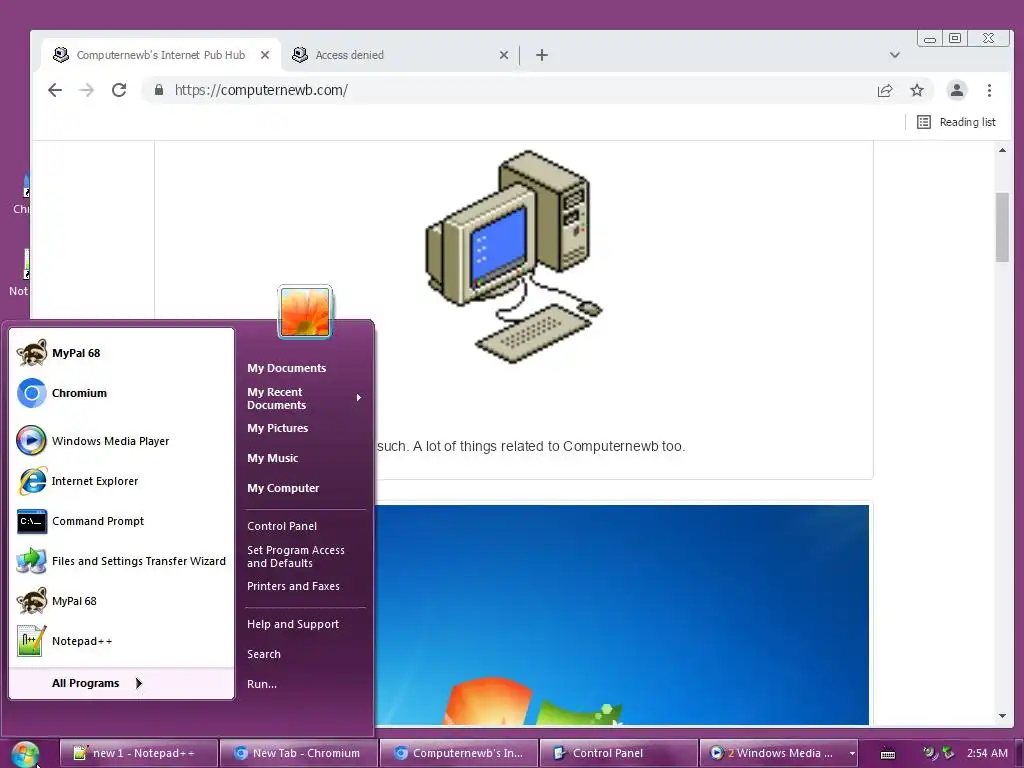Click the keyboard icon in system tray
This screenshot has height=768, width=1024.
(888, 754)
